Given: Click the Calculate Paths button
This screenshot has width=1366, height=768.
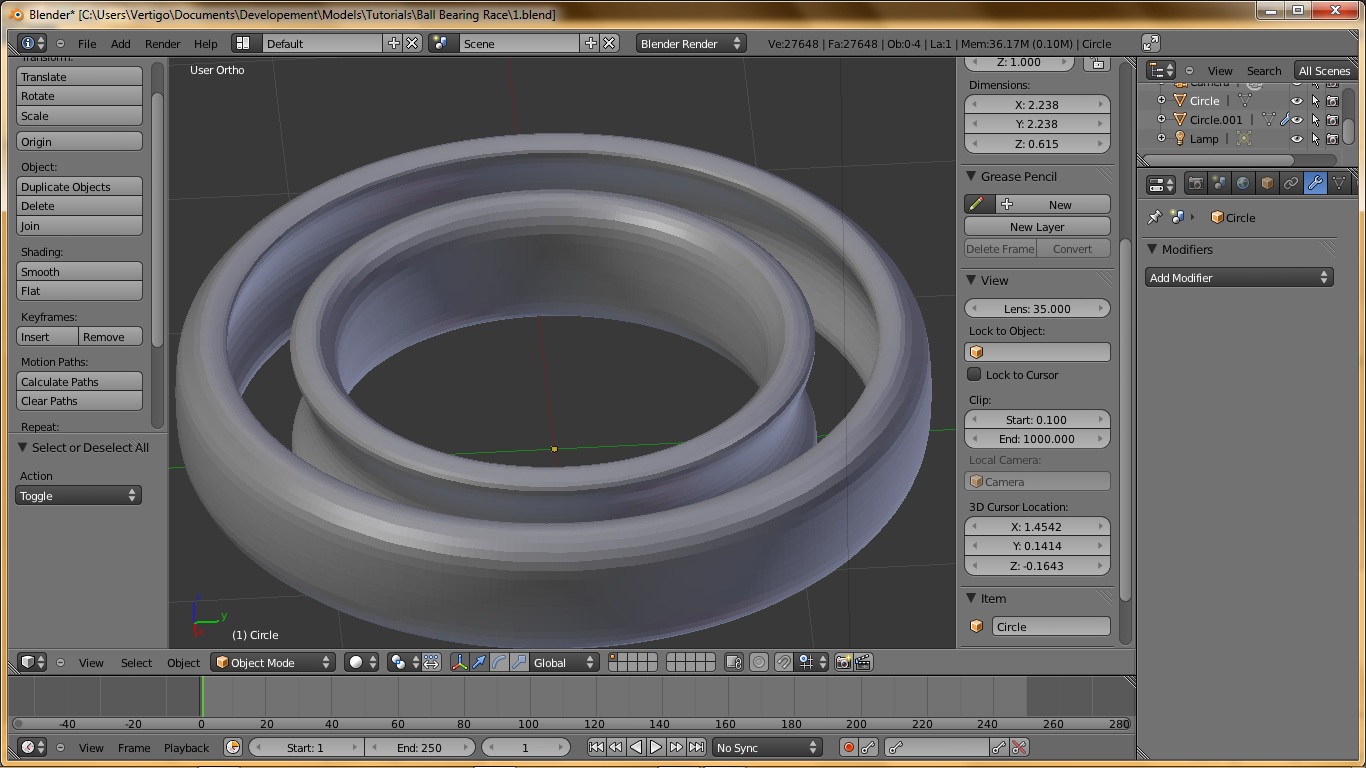Looking at the screenshot, I should click(x=79, y=381).
